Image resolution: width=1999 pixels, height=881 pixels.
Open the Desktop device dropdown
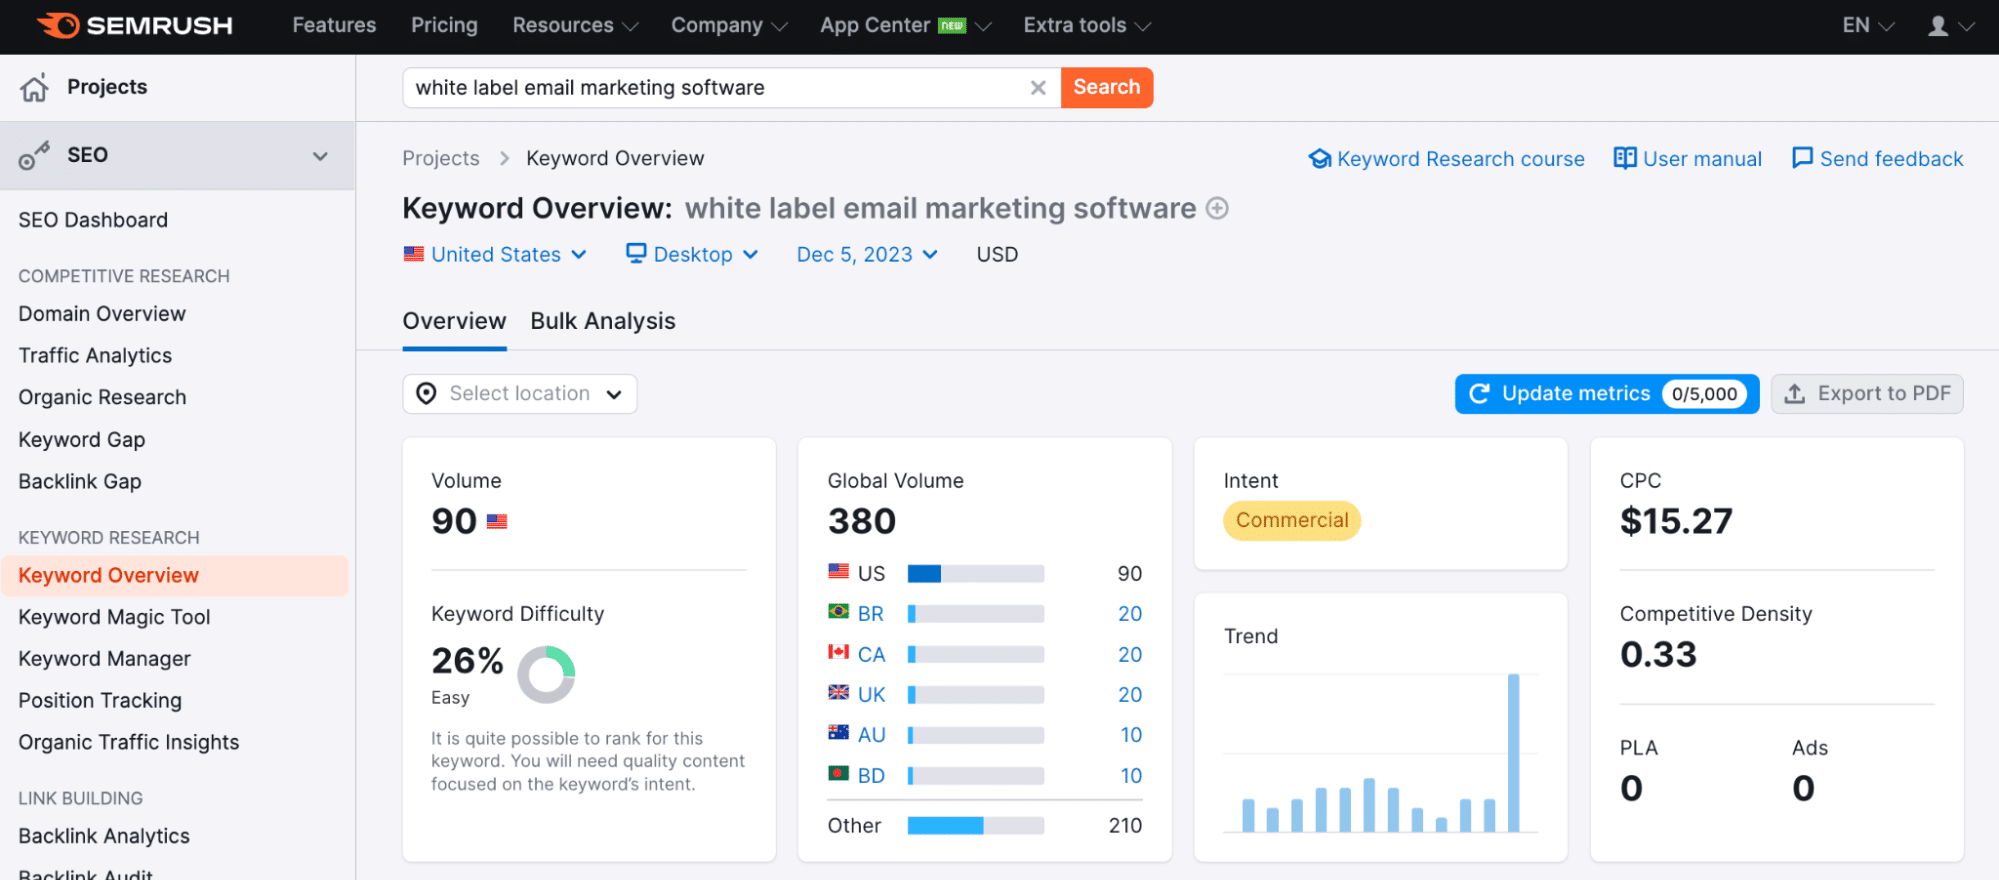coord(692,254)
